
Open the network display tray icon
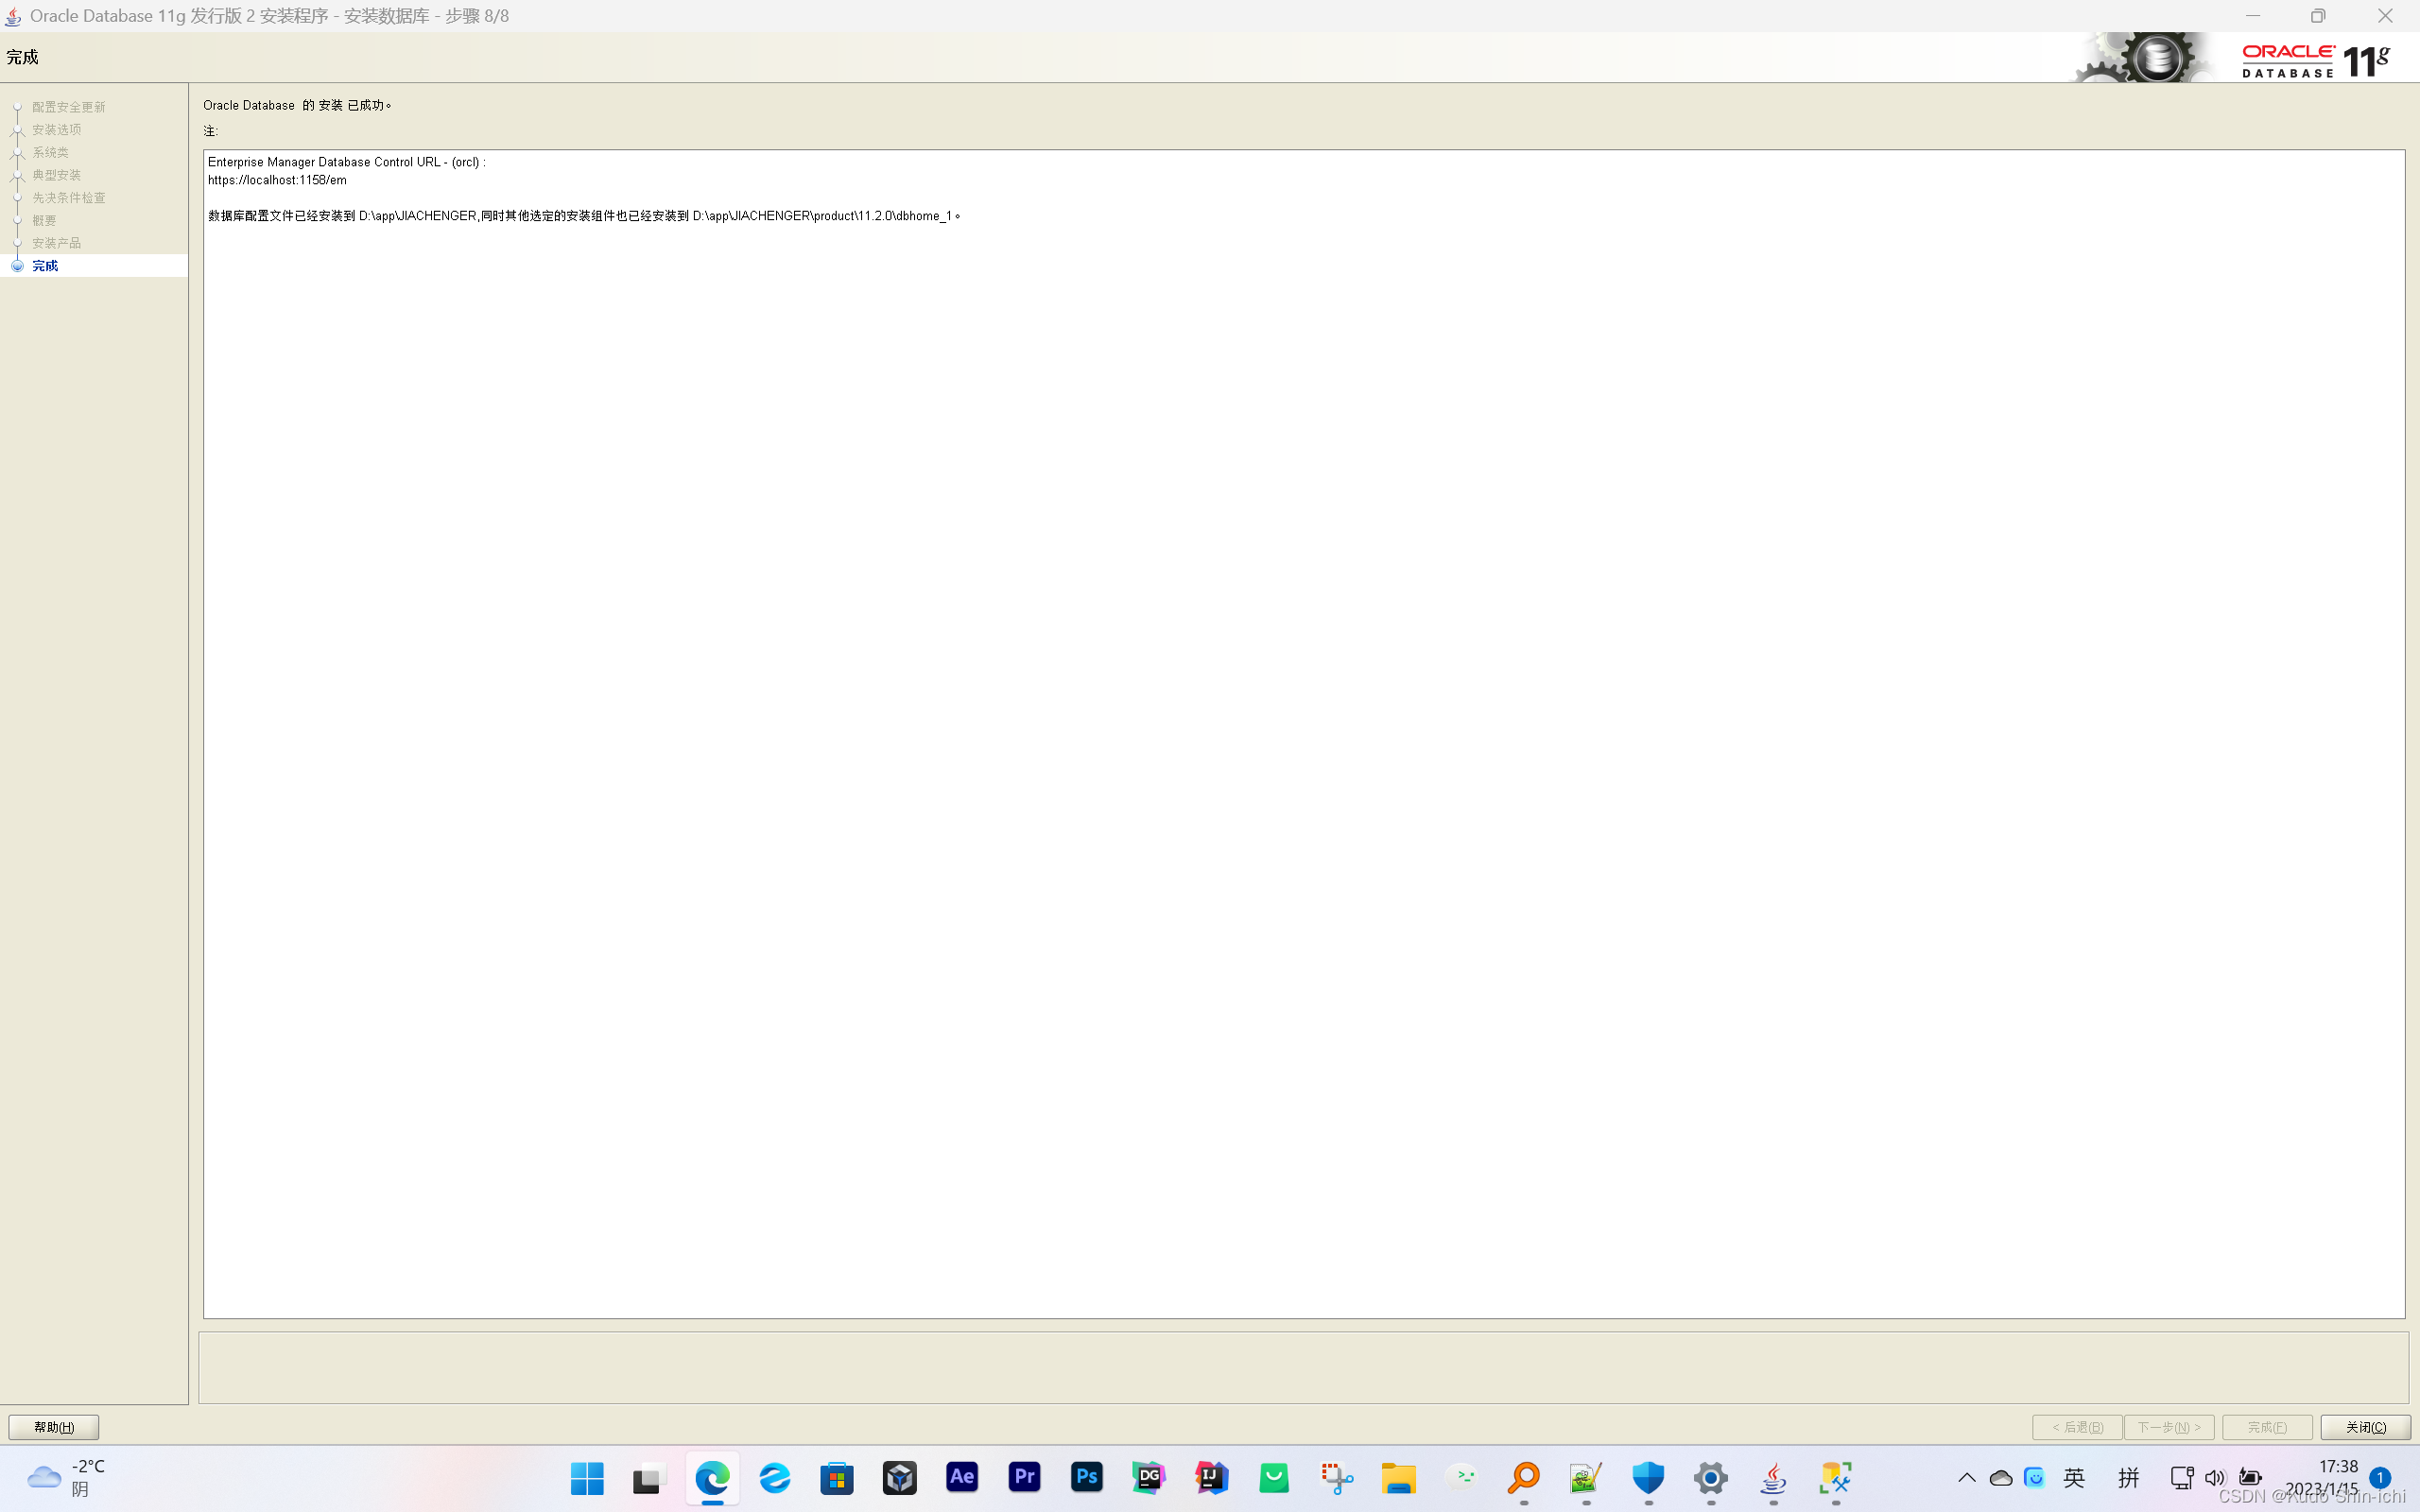(2182, 1477)
